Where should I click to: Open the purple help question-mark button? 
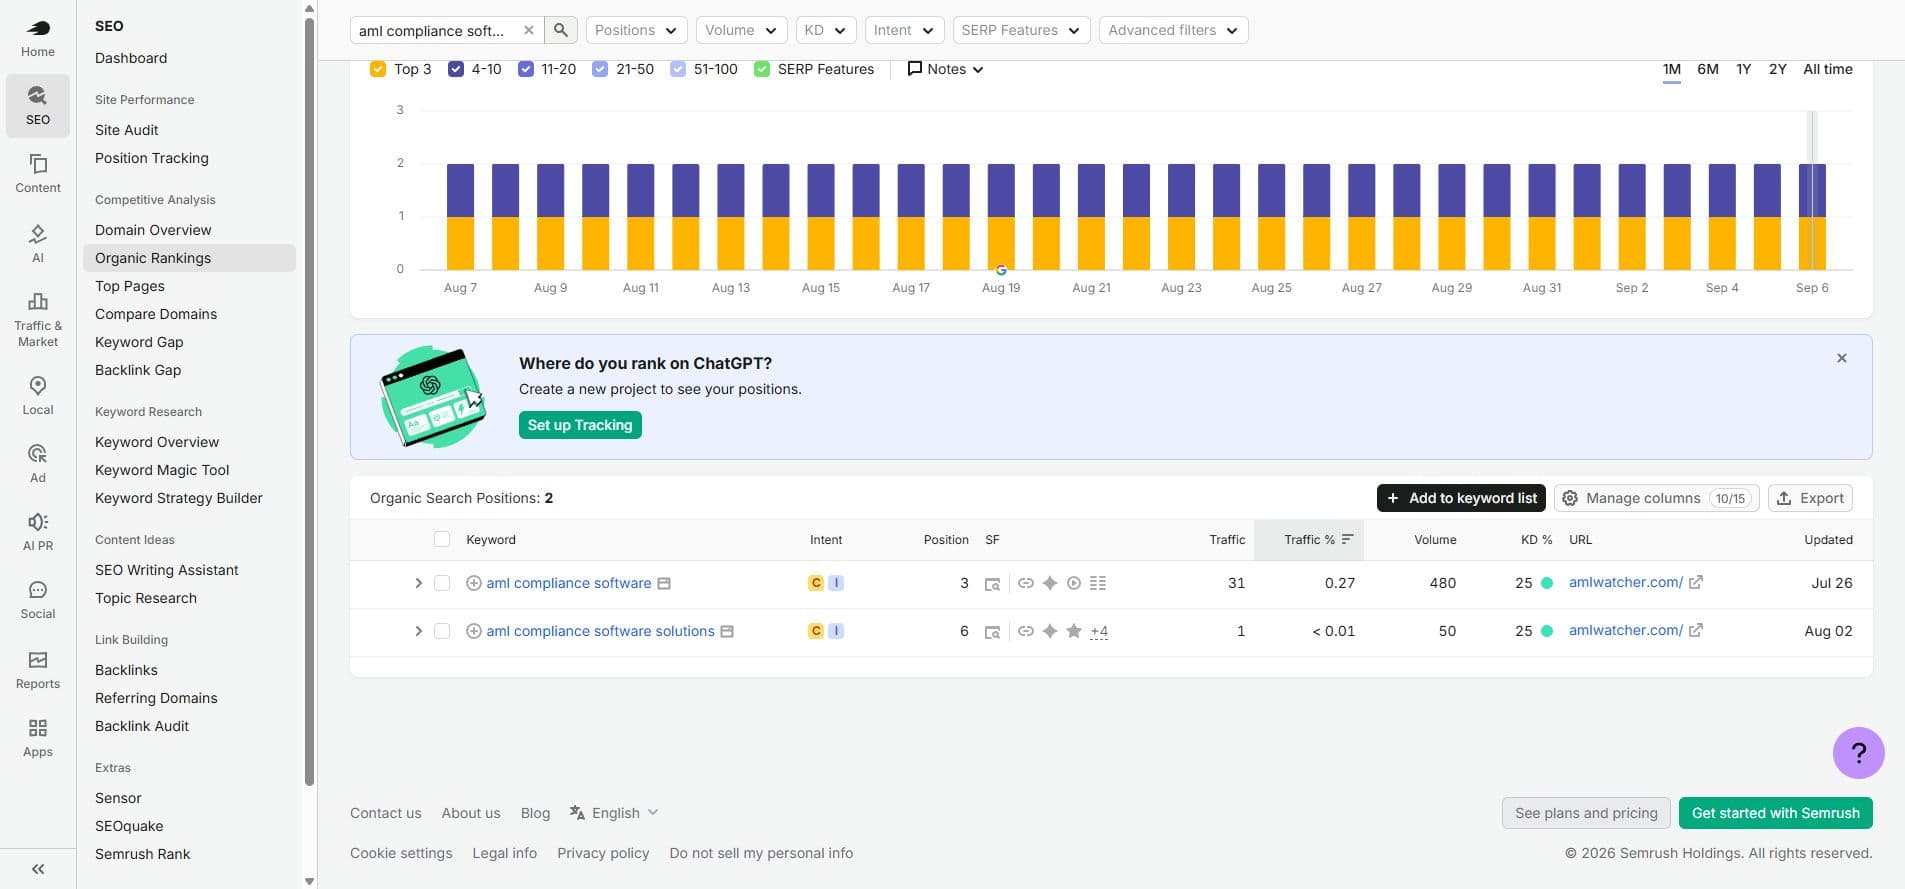[1858, 753]
